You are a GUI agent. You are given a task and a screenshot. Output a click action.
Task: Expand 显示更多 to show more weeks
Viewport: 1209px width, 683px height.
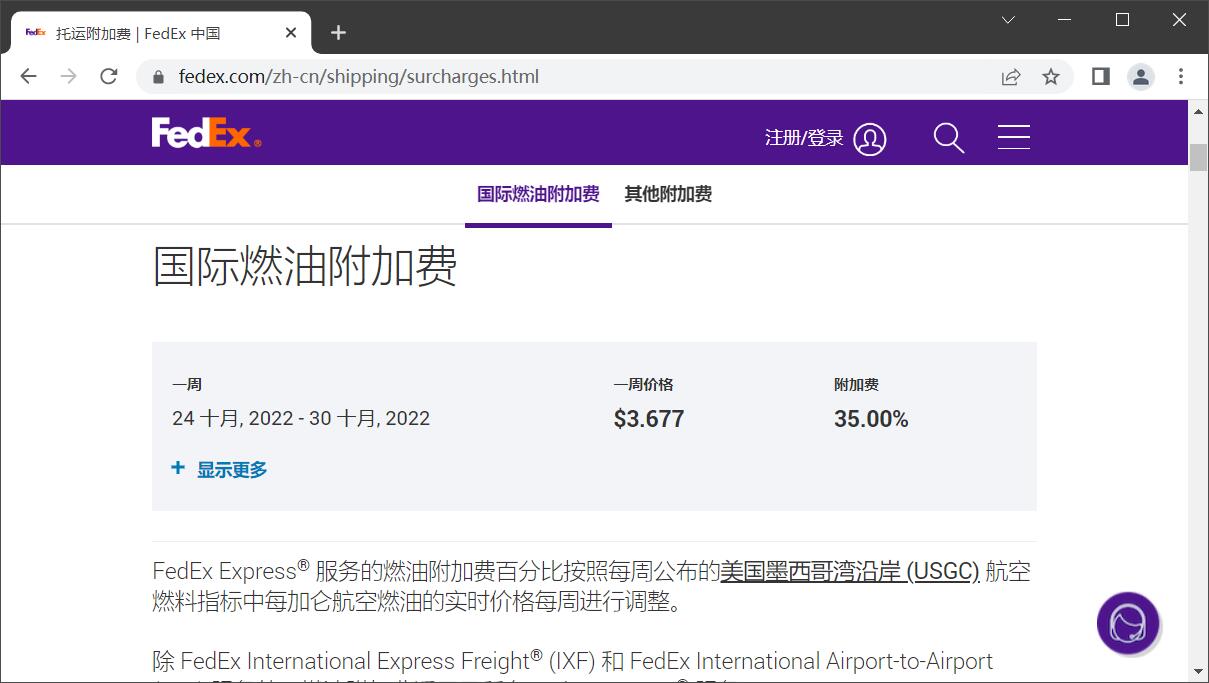(x=220, y=469)
